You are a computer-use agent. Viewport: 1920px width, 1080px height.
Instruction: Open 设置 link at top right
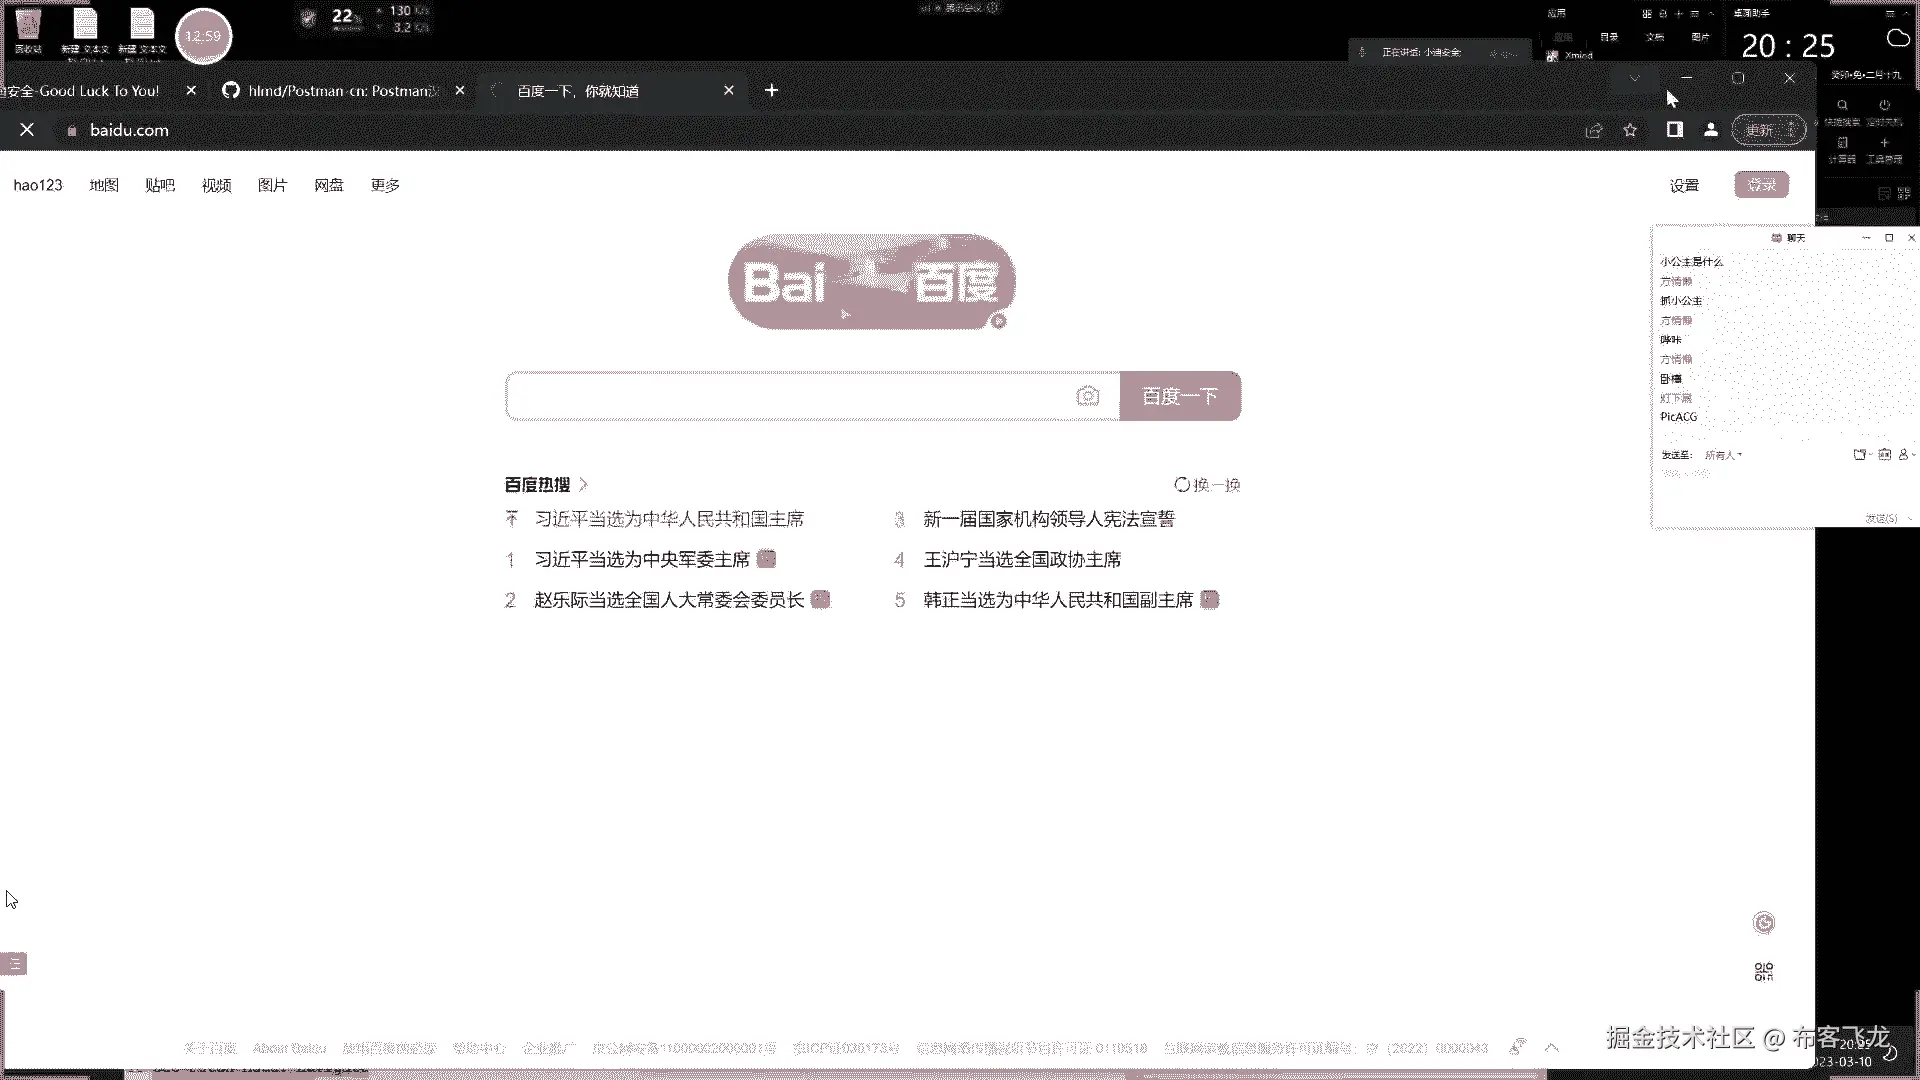(1684, 185)
